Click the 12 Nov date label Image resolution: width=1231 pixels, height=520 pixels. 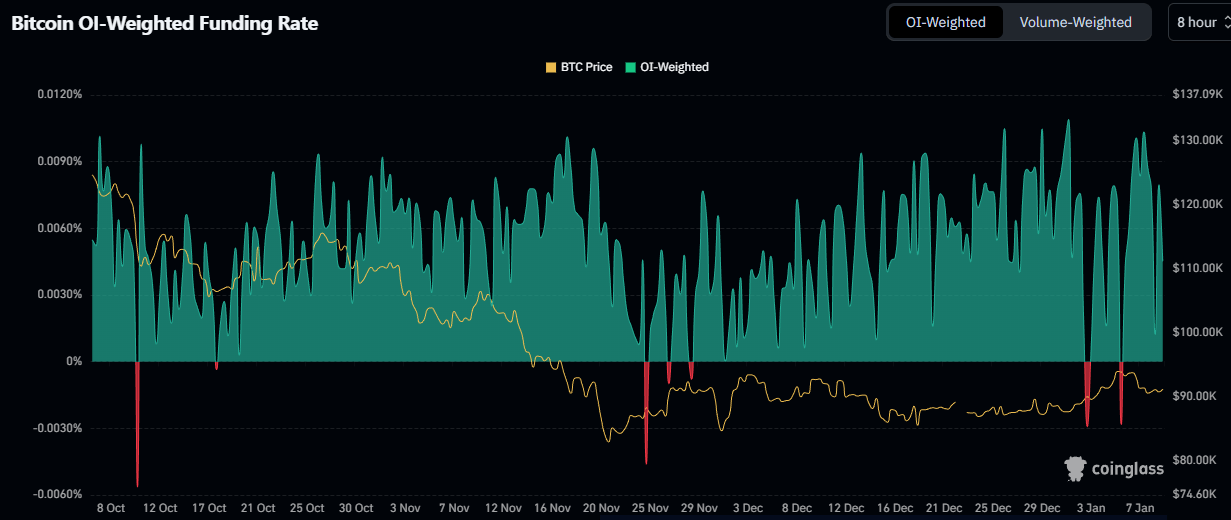(x=503, y=508)
